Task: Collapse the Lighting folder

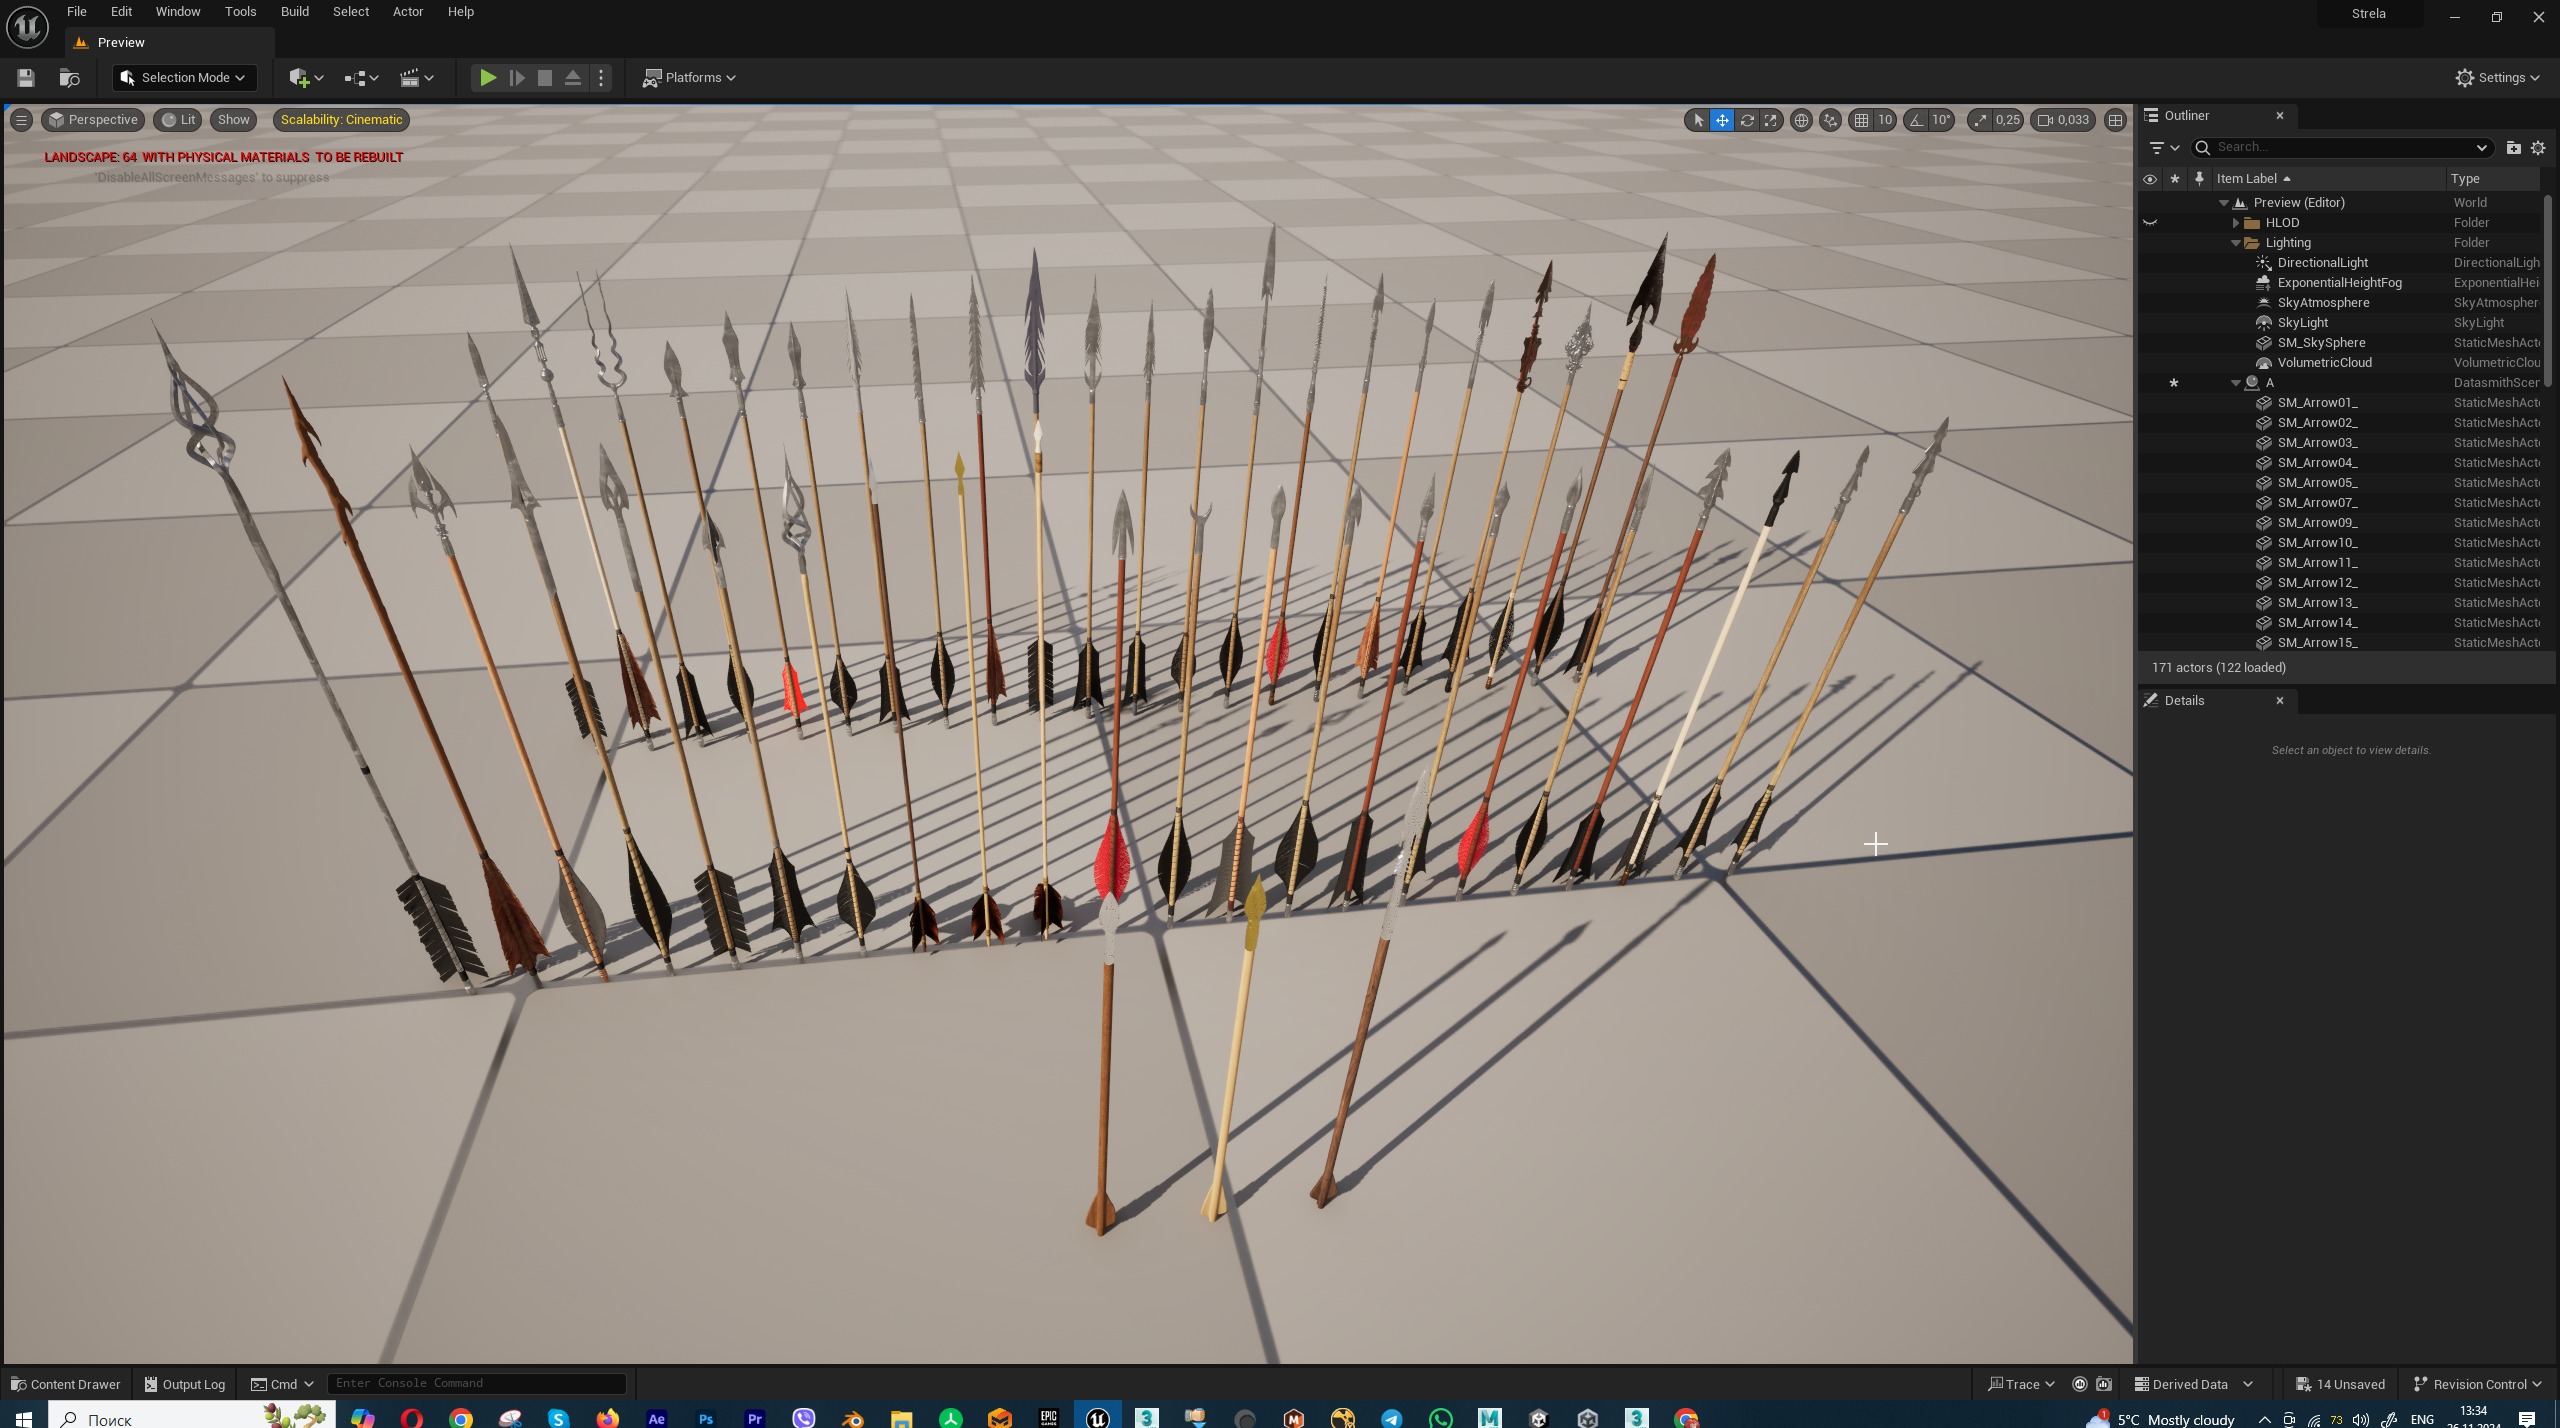Action: coord(2236,243)
